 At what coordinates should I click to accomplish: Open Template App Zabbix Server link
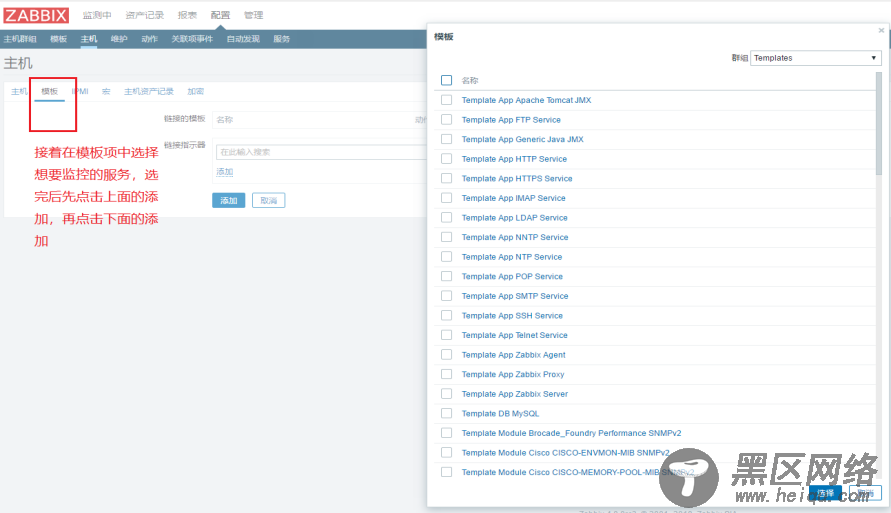515,394
